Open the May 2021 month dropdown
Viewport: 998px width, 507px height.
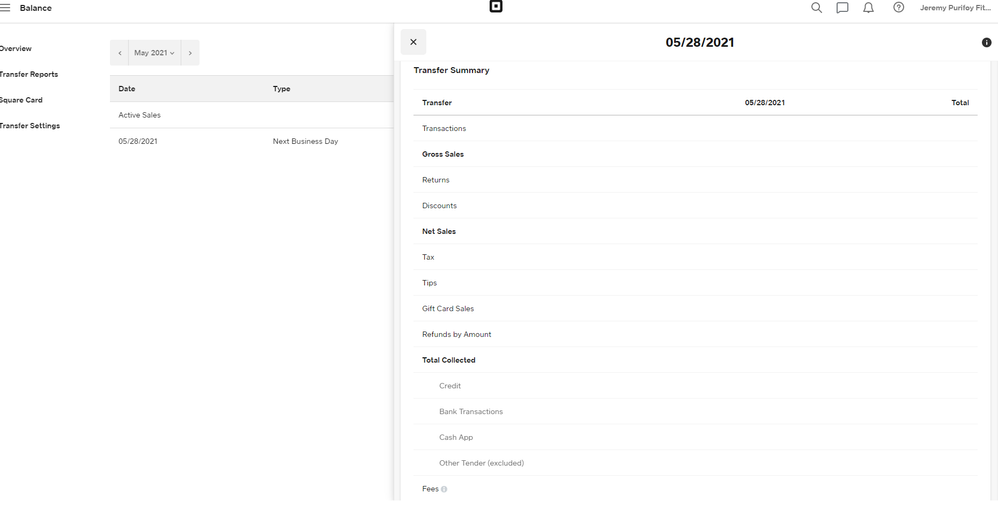pyautogui.click(x=154, y=53)
